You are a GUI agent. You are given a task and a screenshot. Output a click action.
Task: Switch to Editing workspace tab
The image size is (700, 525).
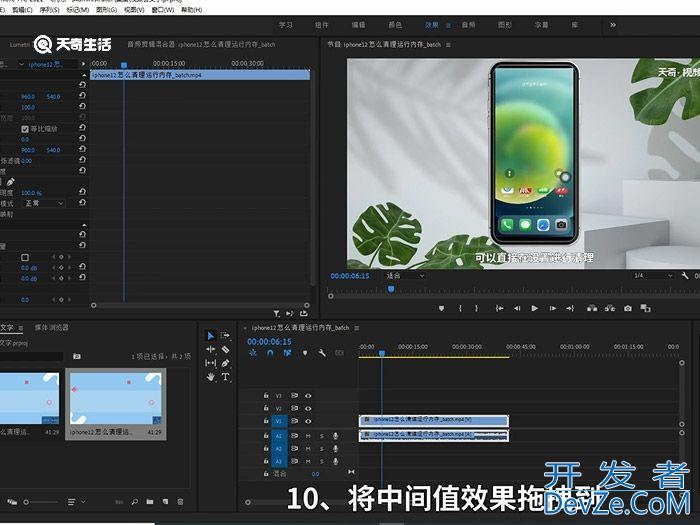click(x=358, y=25)
